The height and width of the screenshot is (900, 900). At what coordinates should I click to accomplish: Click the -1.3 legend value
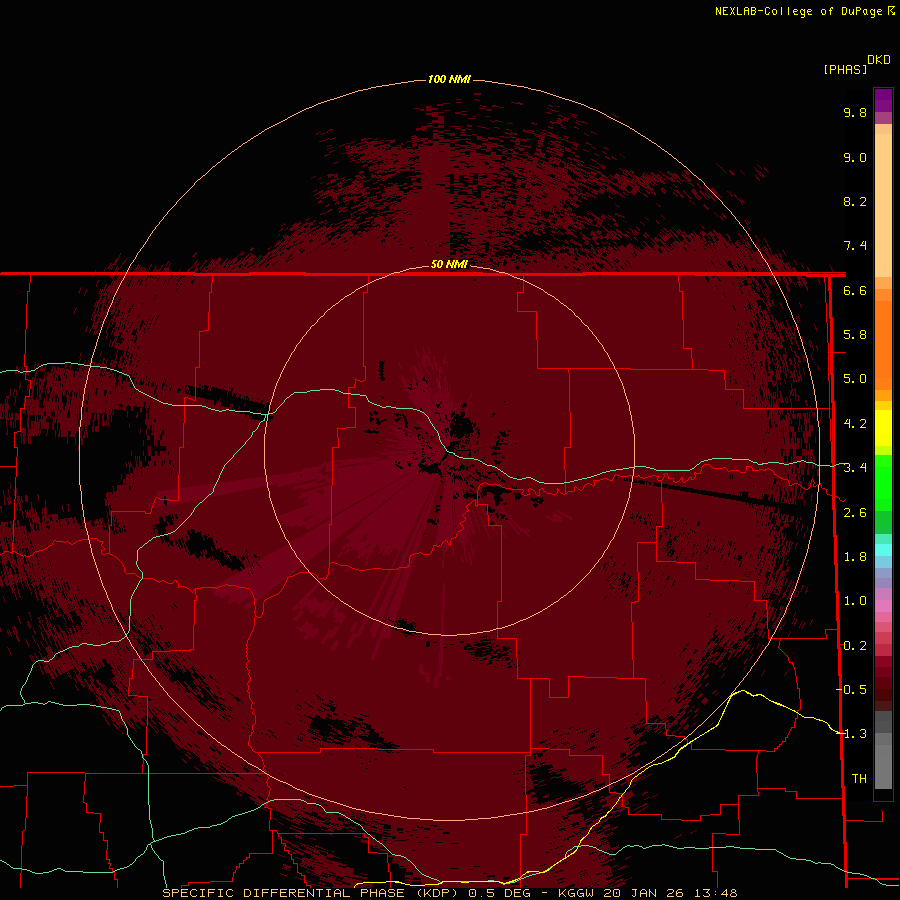[851, 734]
